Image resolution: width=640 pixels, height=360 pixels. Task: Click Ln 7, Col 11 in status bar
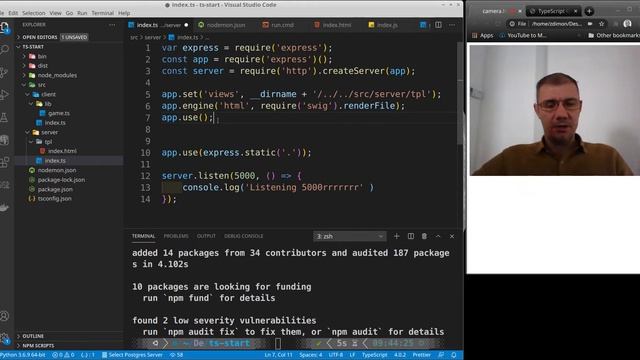coord(278,355)
